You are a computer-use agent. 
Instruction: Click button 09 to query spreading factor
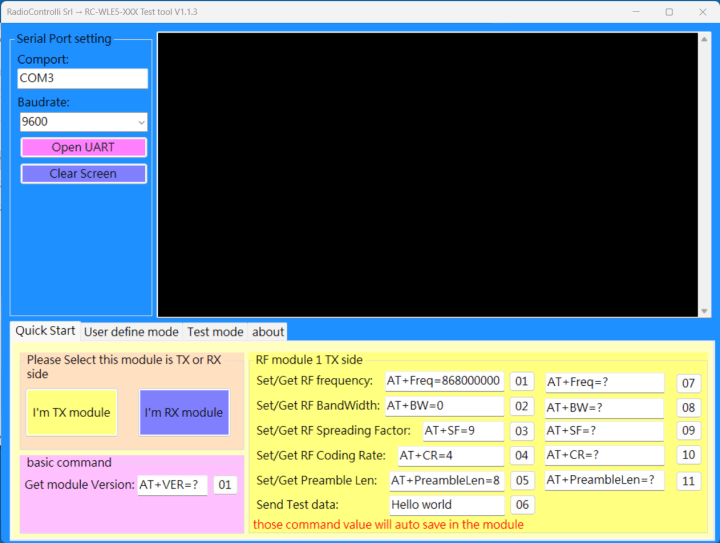point(688,431)
